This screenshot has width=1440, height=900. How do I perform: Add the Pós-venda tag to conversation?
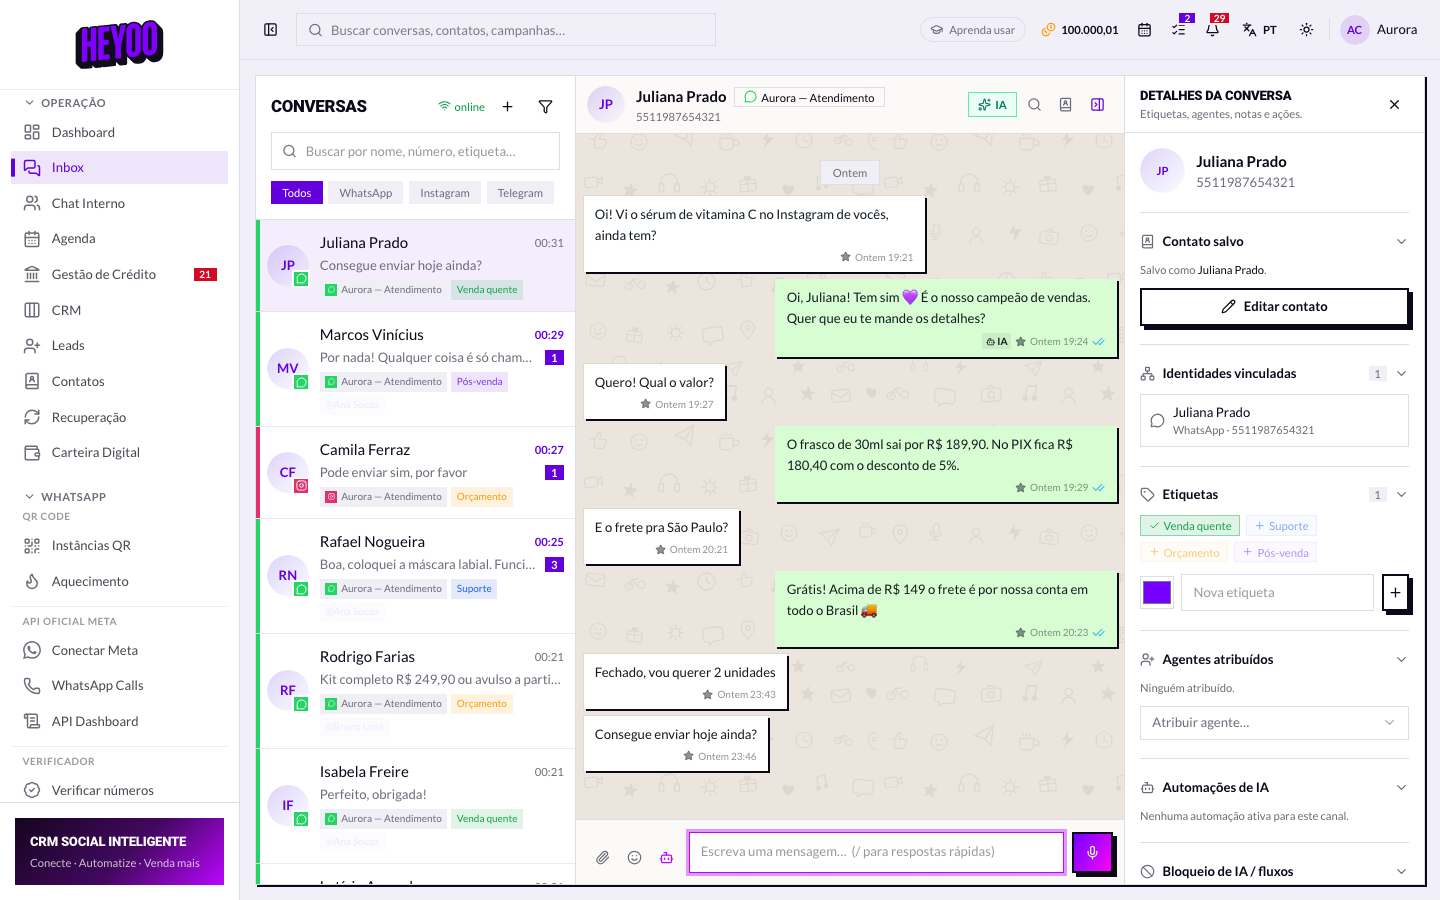point(1275,552)
